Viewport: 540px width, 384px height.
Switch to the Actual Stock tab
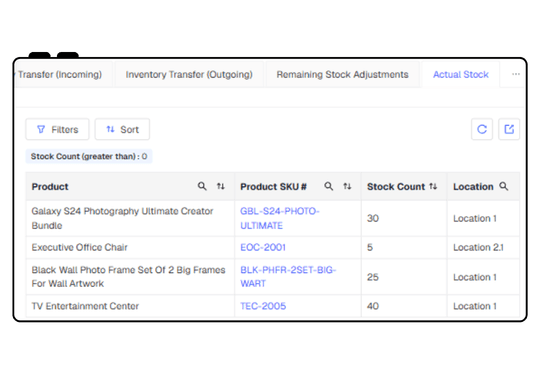460,74
